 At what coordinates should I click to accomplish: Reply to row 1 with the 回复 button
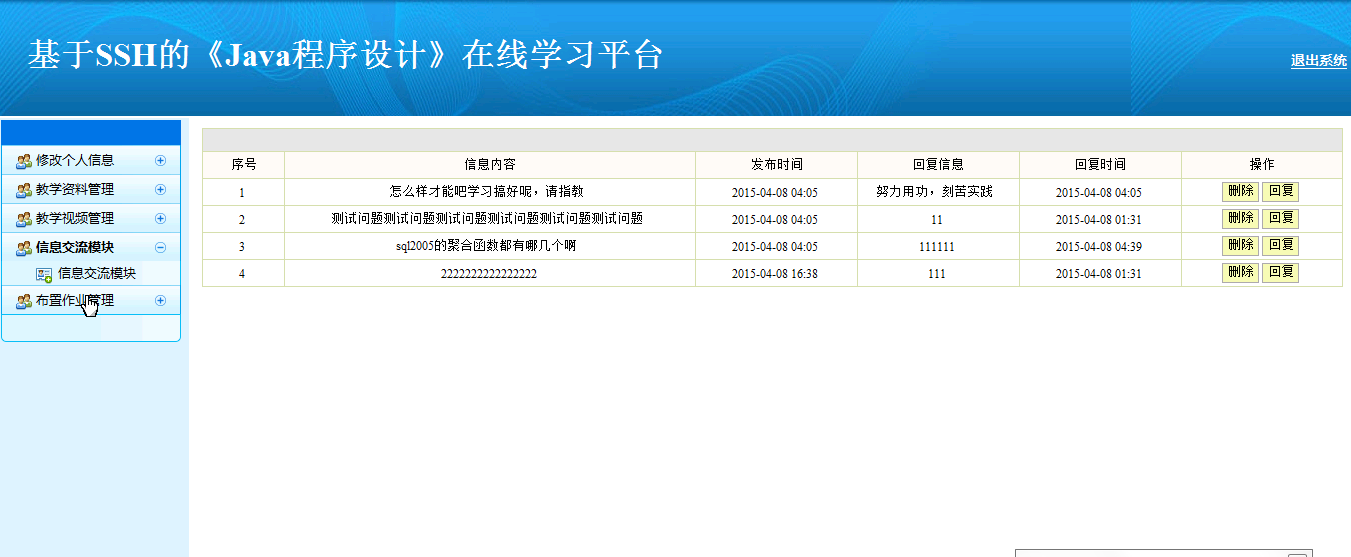[1280, 191]
